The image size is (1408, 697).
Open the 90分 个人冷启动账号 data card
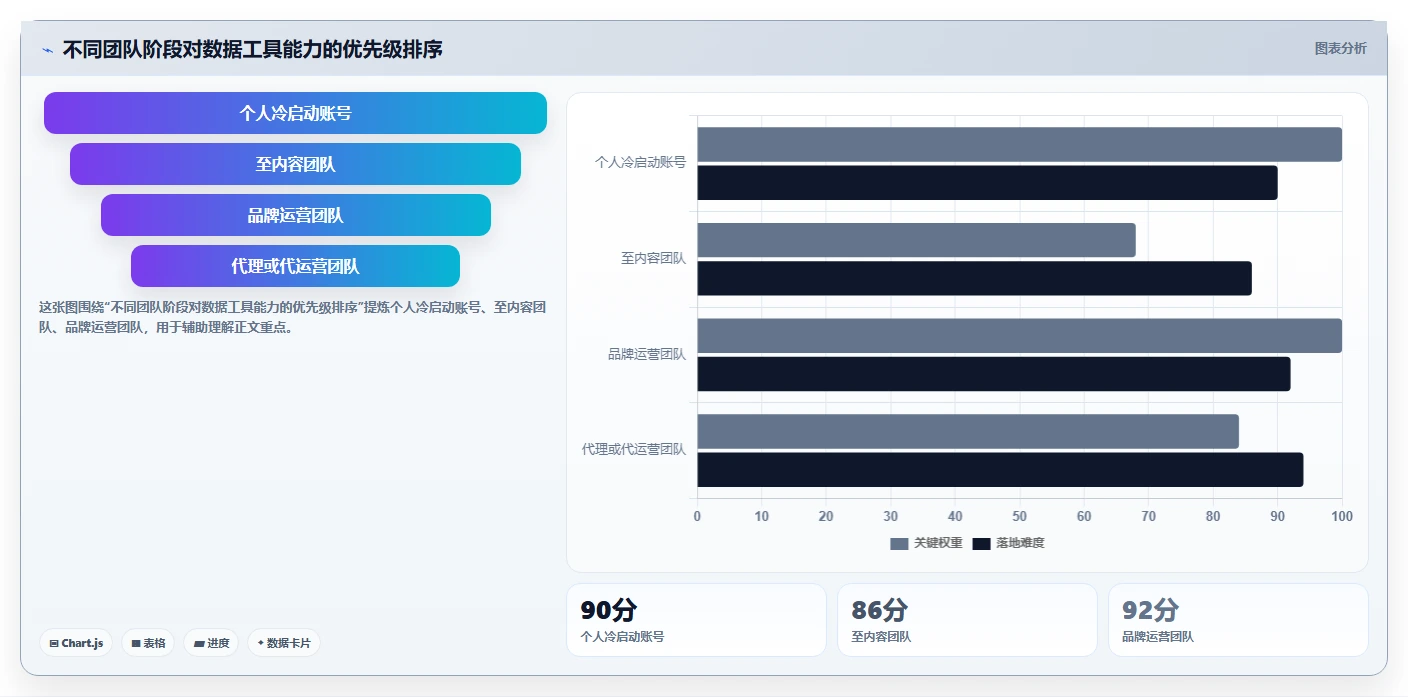(696, 620)
